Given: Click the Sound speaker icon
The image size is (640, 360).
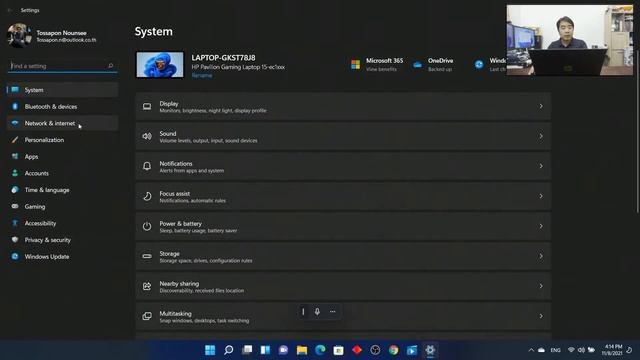Looking at the screenshot, I should 147,136.
